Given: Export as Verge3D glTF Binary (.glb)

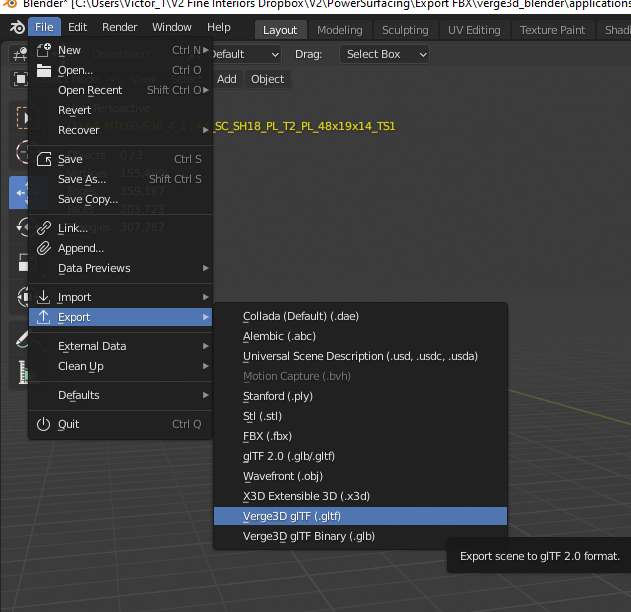Looking at the screenshot, I should point(360,536).
